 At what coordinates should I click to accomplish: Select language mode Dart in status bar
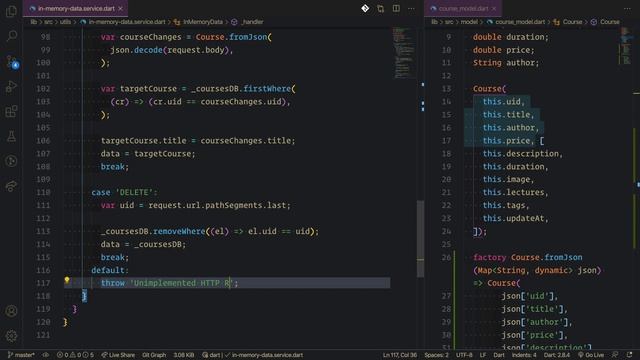(x=499, y=355)
